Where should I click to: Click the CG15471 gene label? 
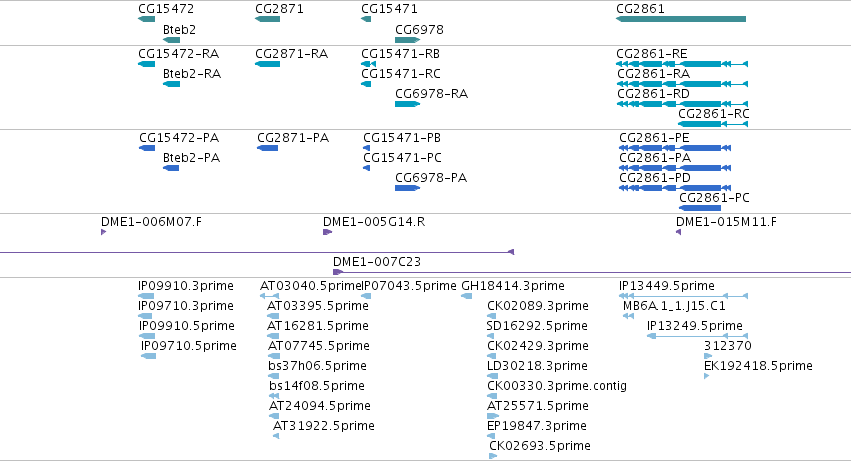[x=389, y=9]
